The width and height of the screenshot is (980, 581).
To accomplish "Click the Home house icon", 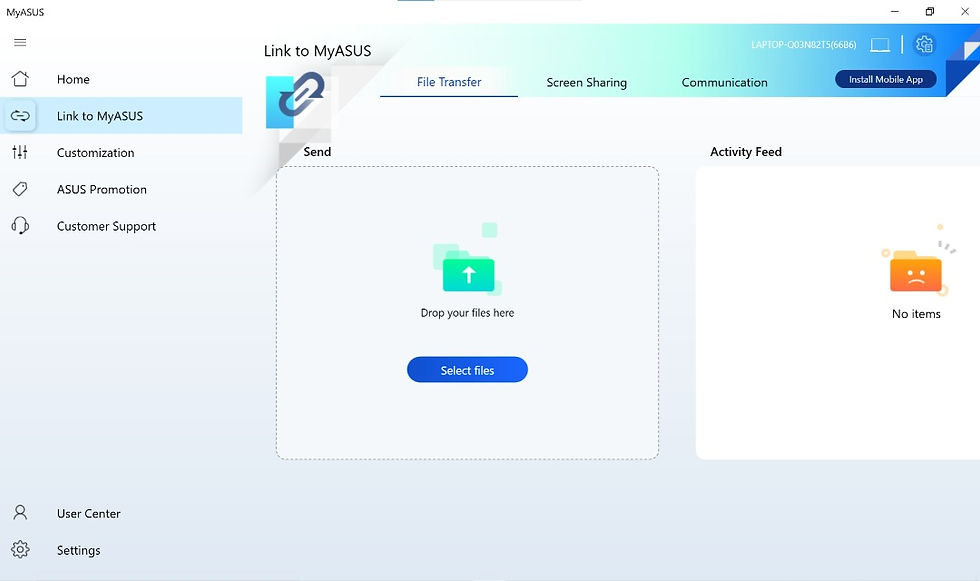I will [20, 79].
